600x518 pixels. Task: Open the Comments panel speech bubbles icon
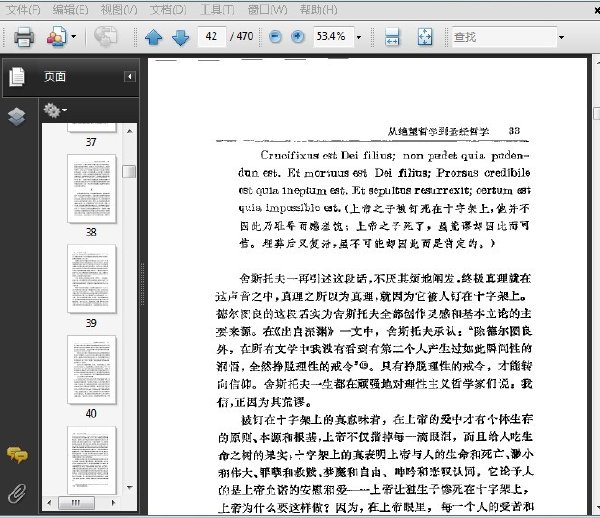tap(17, 455)
